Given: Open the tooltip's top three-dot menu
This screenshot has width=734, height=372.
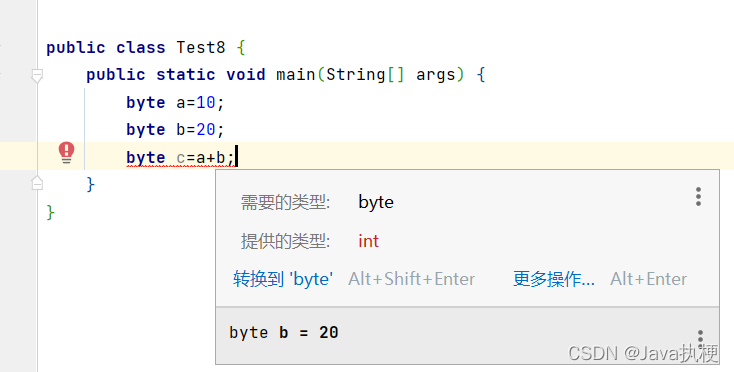Looking at the screenshot, I should tap(698, 197).
